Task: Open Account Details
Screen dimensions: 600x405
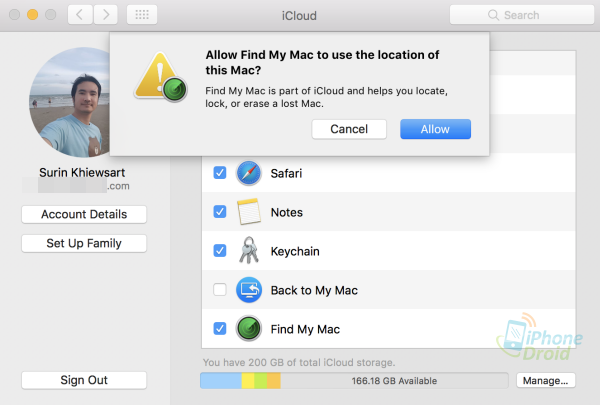Action: 84,214
